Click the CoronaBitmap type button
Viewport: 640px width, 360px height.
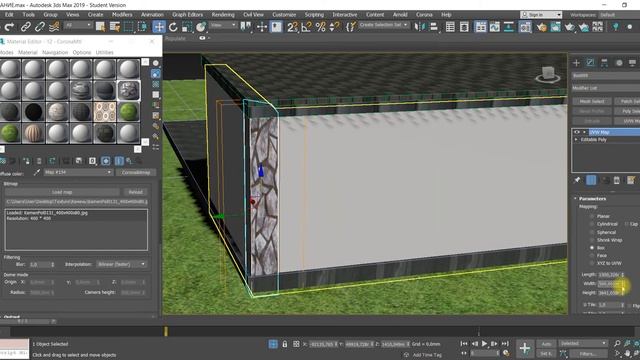click(x=136, y=172)
